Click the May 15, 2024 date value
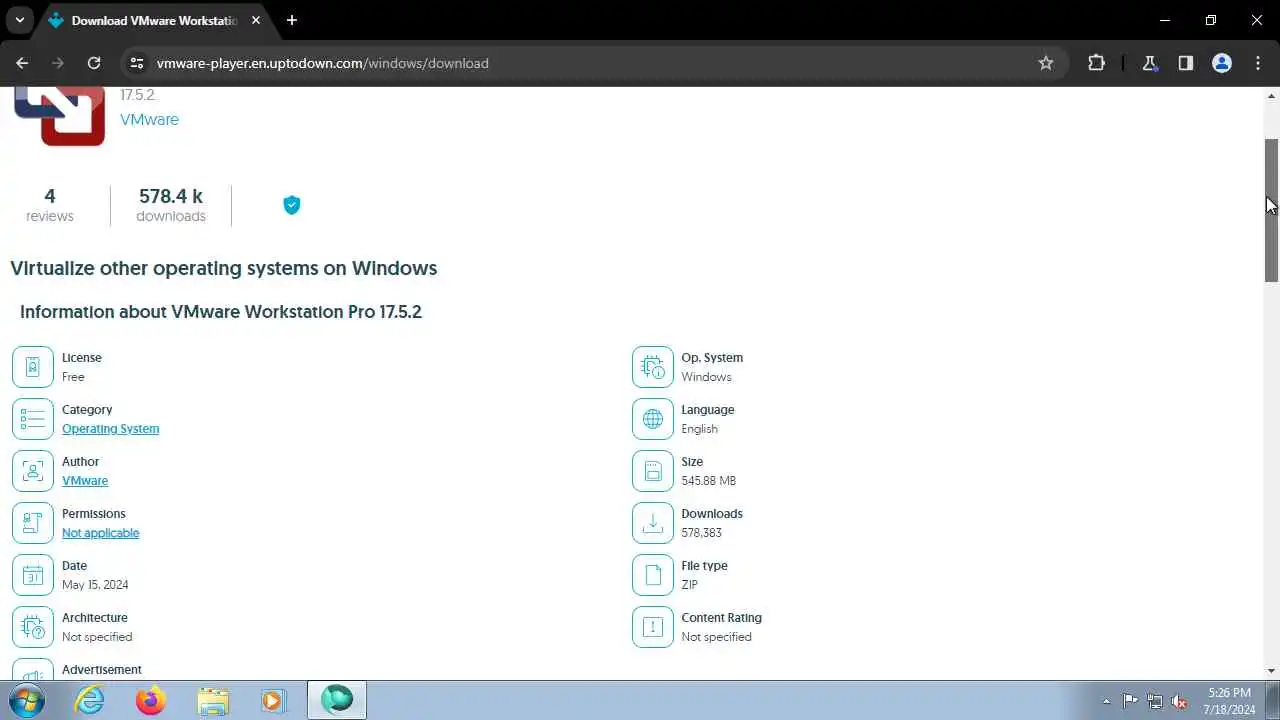Image resolution: width=1280 pixels, height=720 pixels. point(95,585)
